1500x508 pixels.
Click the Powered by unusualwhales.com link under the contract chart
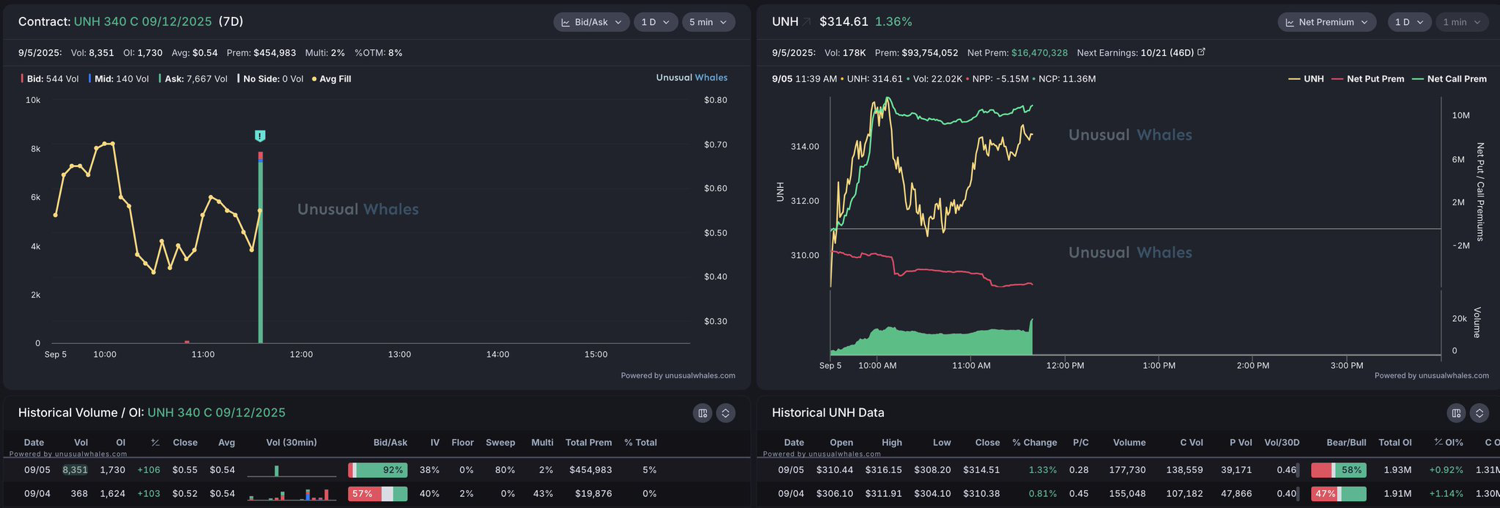coord(678,376)
